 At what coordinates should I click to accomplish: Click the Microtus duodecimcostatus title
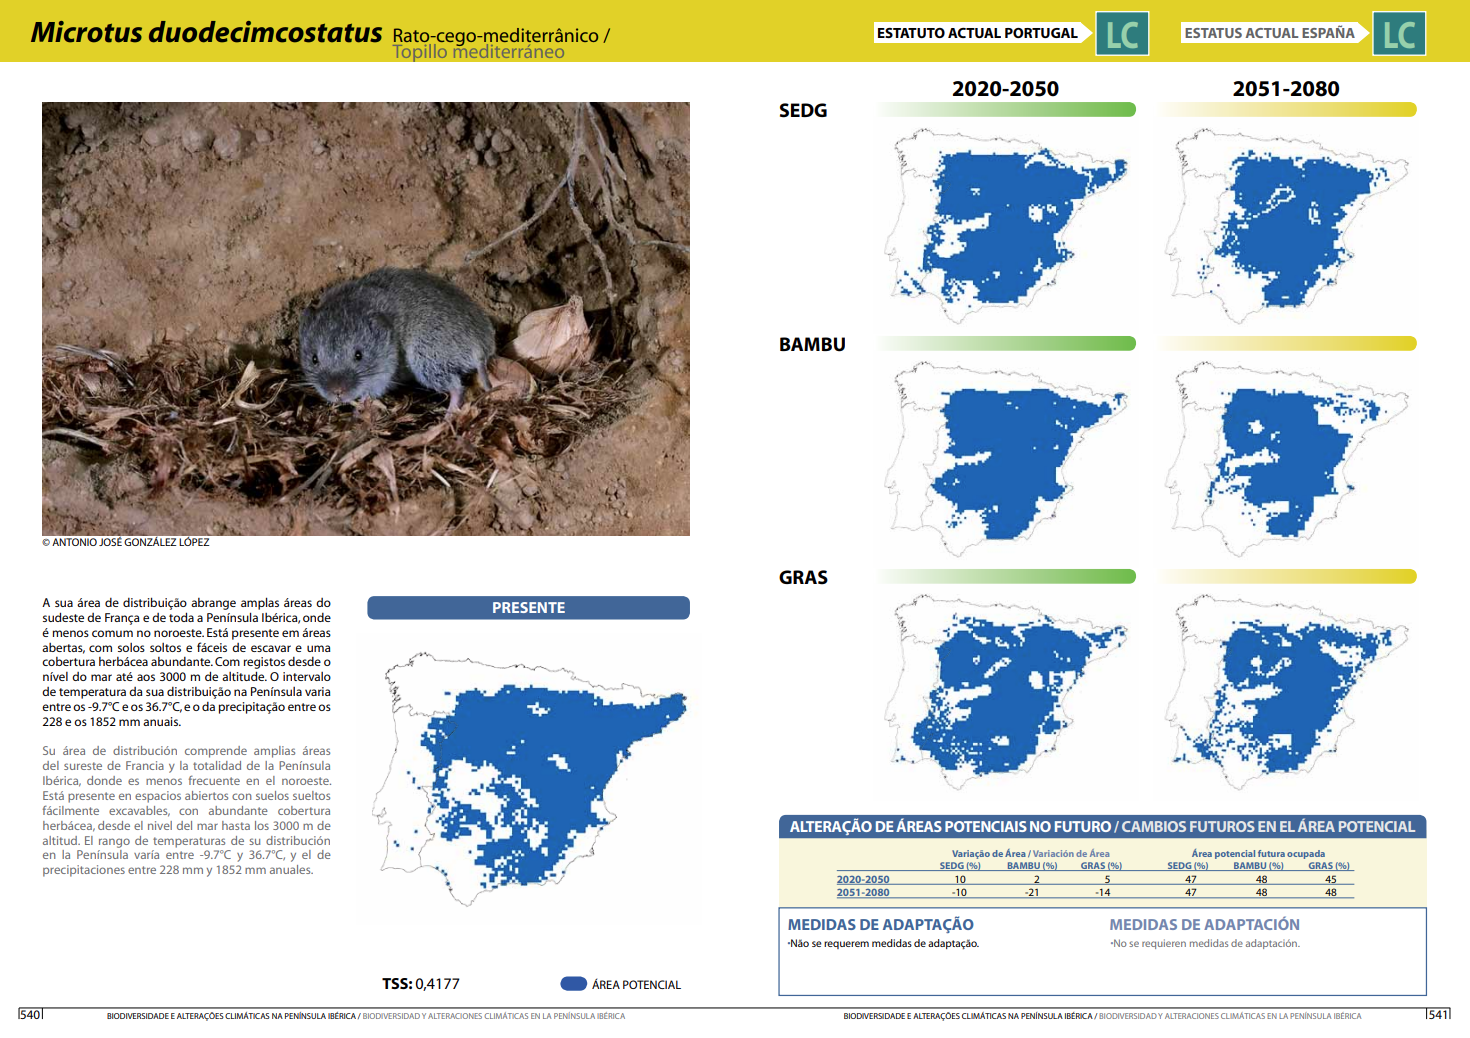point(206,33)
